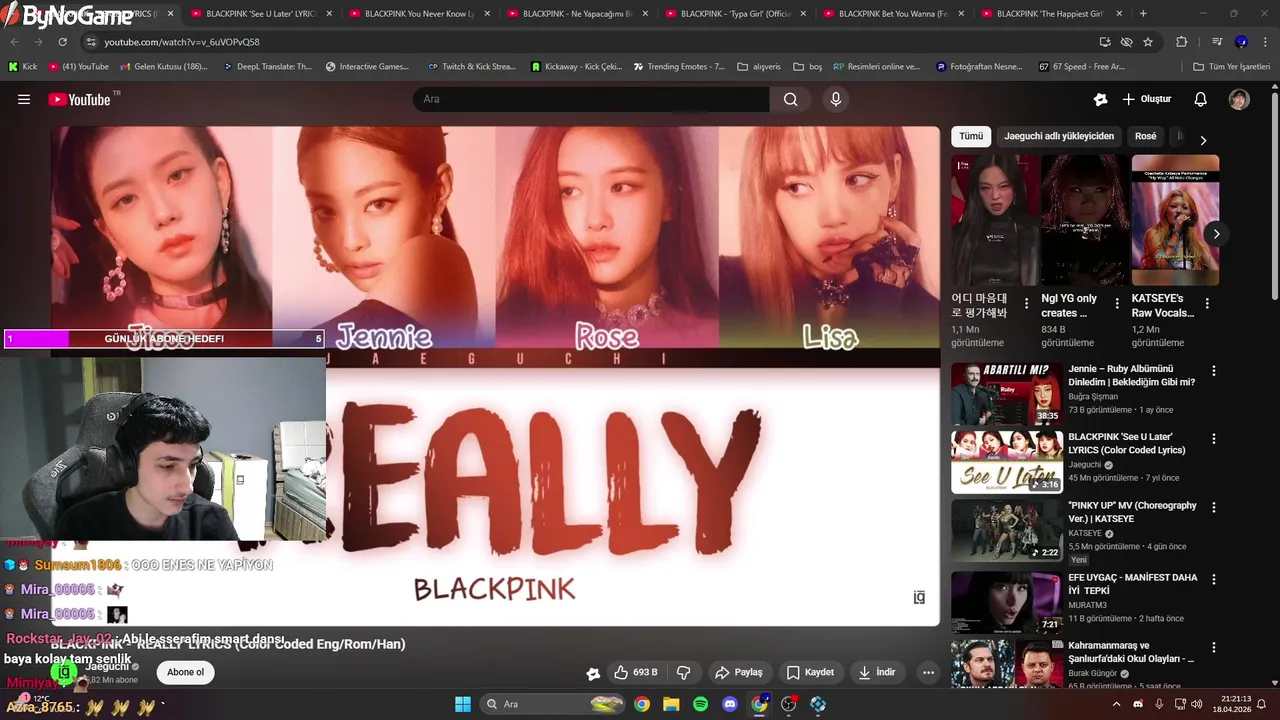Click the browser address bar URL
This screenshot has height=720, width=1280.
coord(181,42)
